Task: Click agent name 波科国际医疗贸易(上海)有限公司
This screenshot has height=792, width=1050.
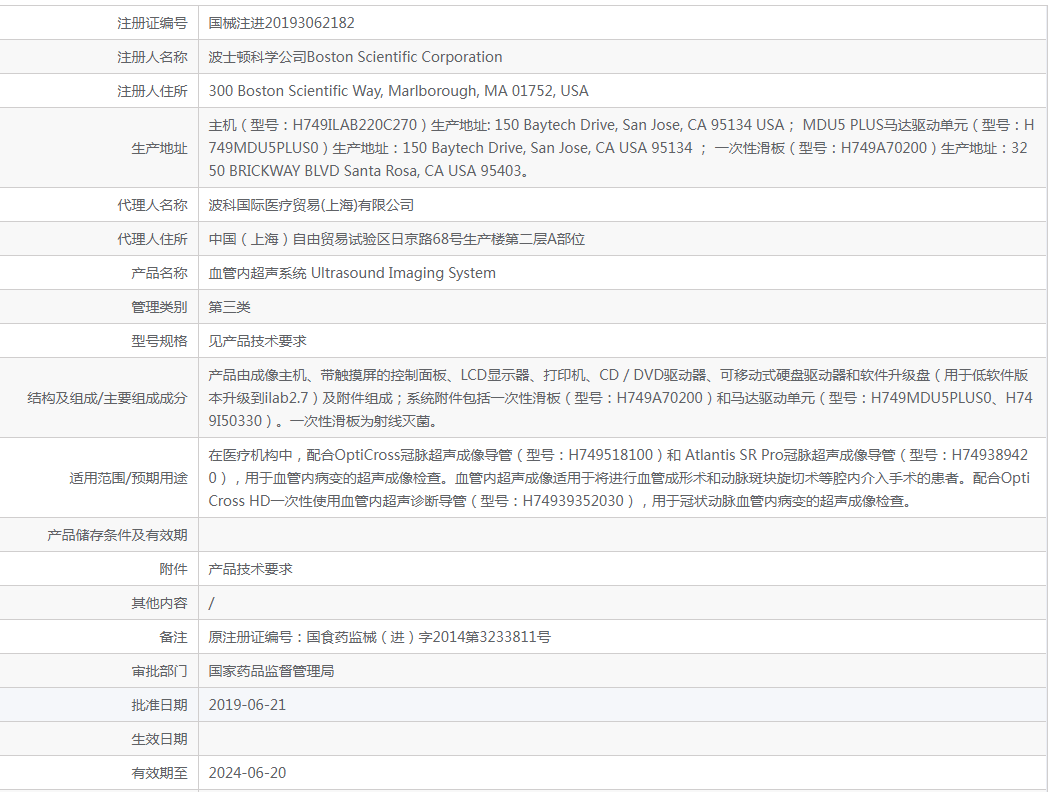Action: (x=311, y=205)
